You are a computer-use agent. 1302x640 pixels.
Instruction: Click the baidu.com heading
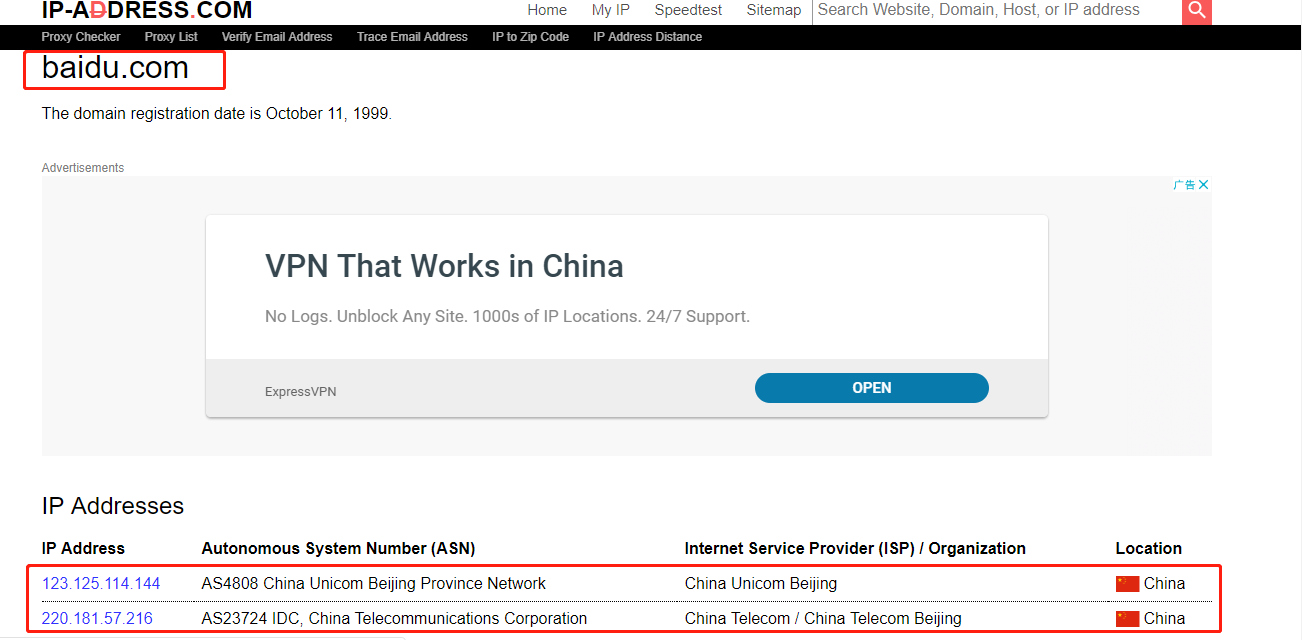(115, 68)
